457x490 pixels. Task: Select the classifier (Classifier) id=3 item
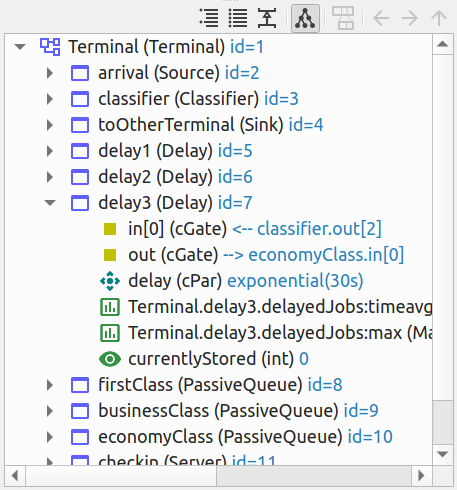pos(198,99)
